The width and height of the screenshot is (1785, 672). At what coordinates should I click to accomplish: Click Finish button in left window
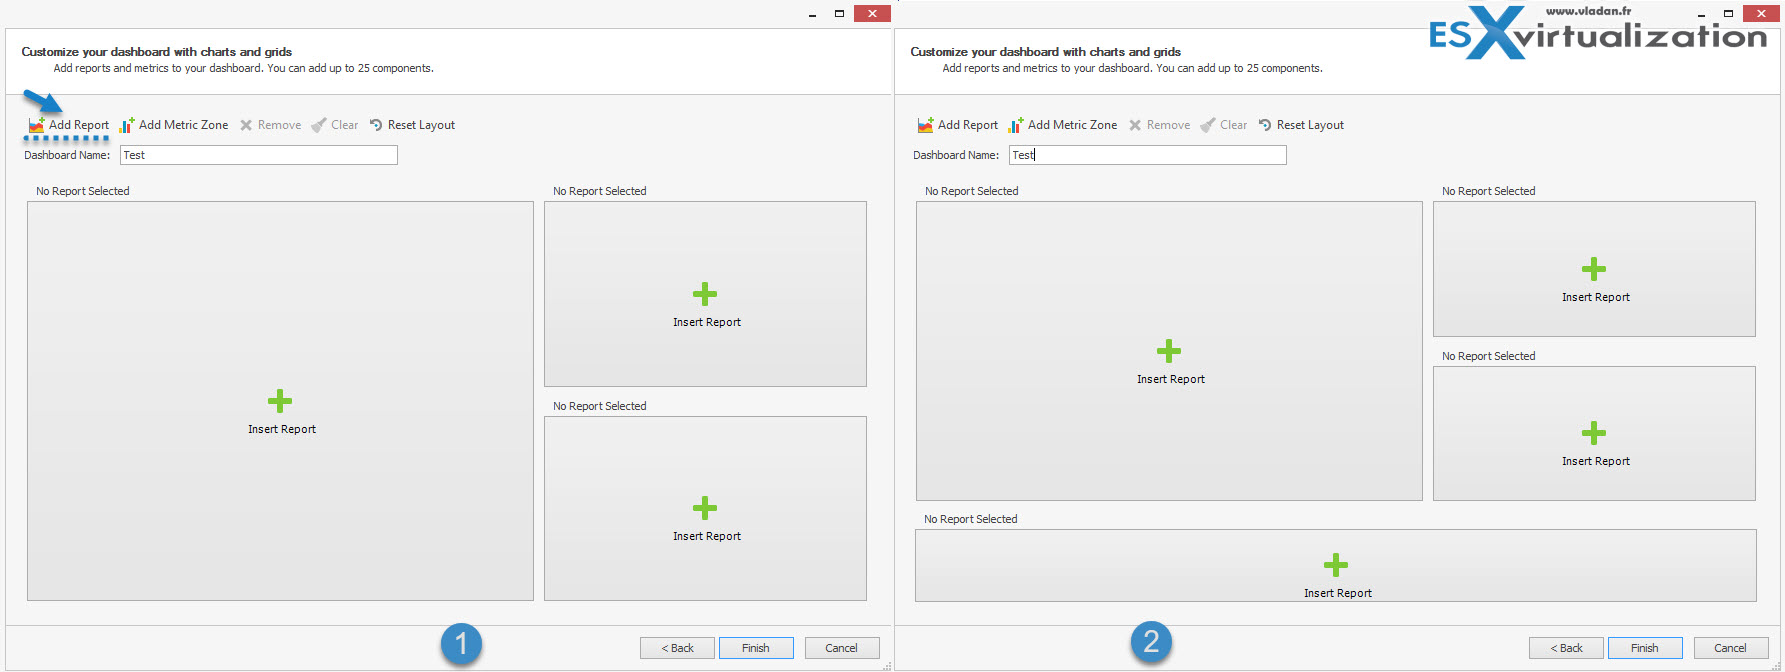tap(756, 648)
